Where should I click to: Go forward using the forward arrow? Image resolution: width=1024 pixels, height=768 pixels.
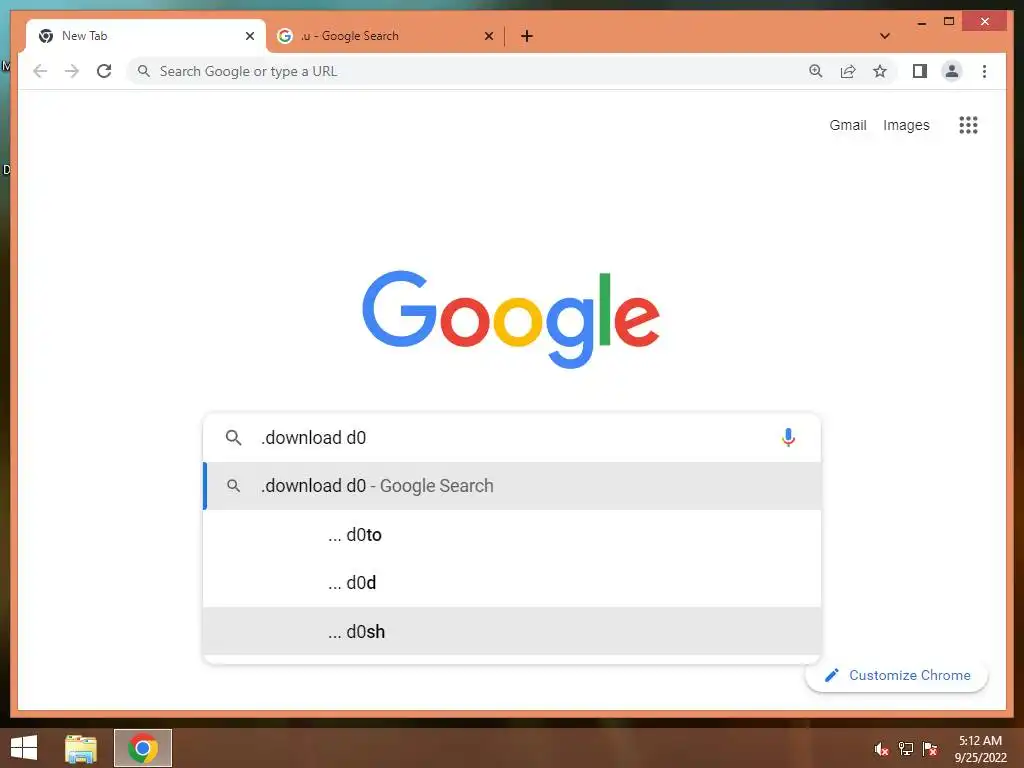(72, 71)
